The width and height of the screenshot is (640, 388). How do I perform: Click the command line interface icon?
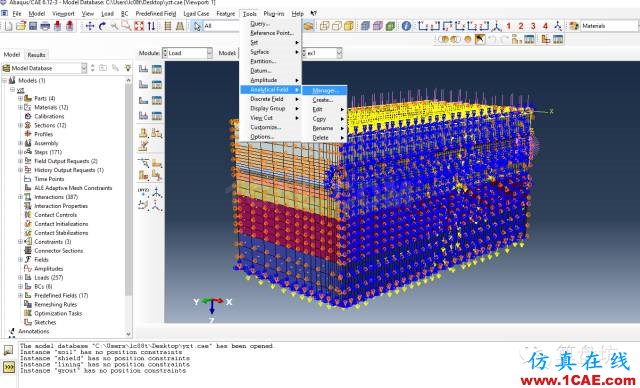(9, 366)
